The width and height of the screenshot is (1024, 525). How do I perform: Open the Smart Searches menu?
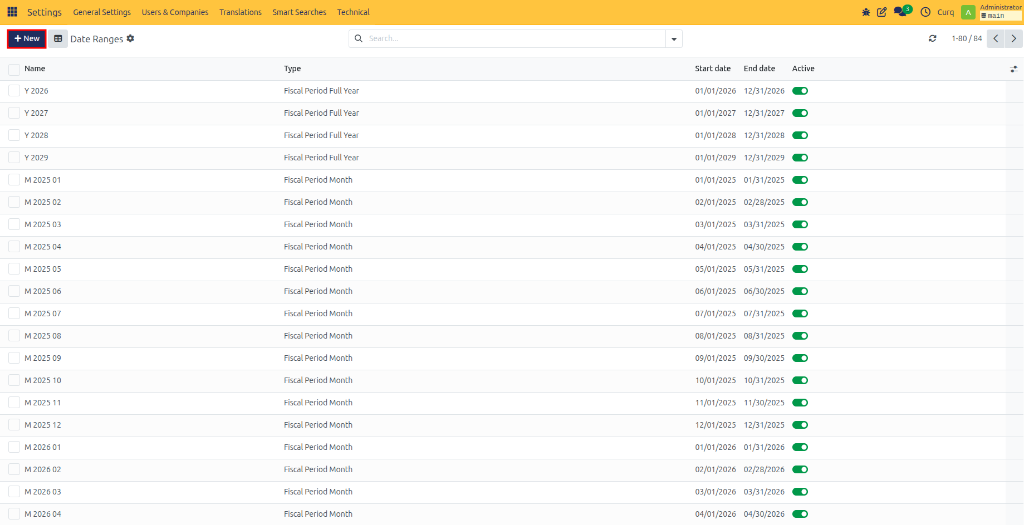pyautogui.click(x=299, y=12)
